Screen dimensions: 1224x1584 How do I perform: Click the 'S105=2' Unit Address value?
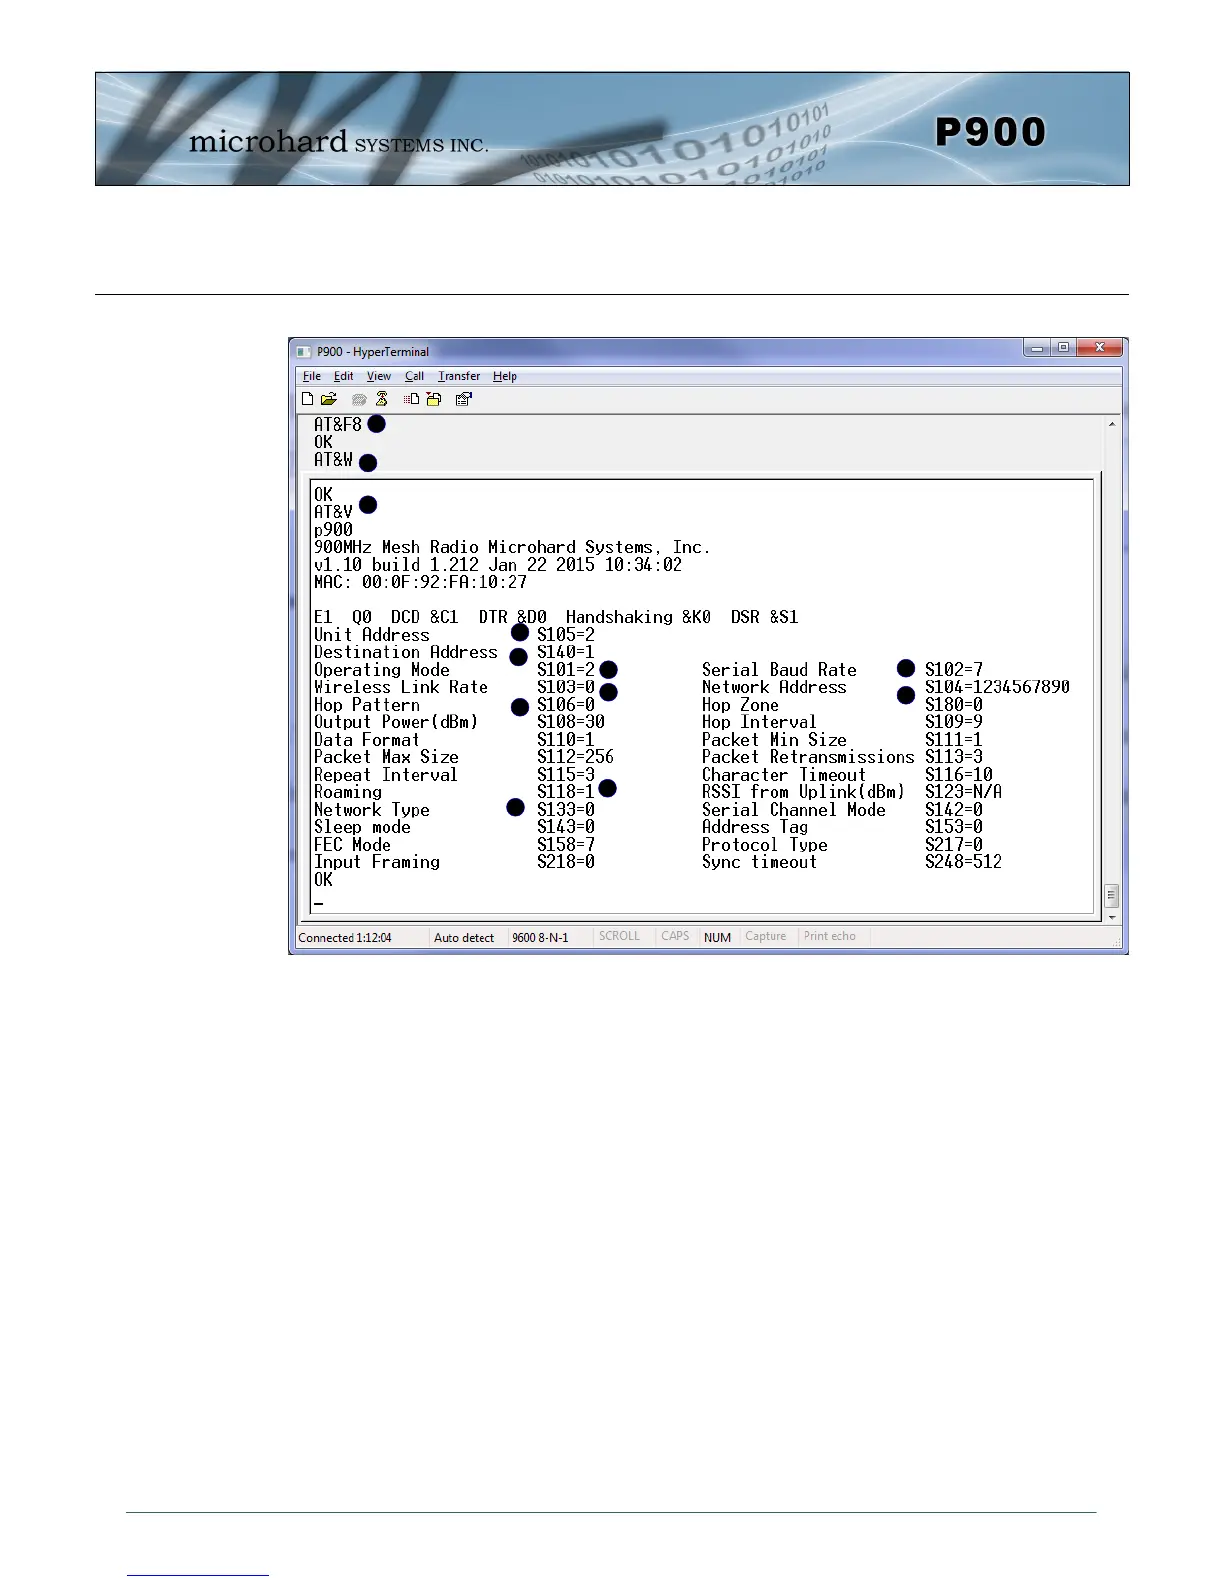[566, 635]
